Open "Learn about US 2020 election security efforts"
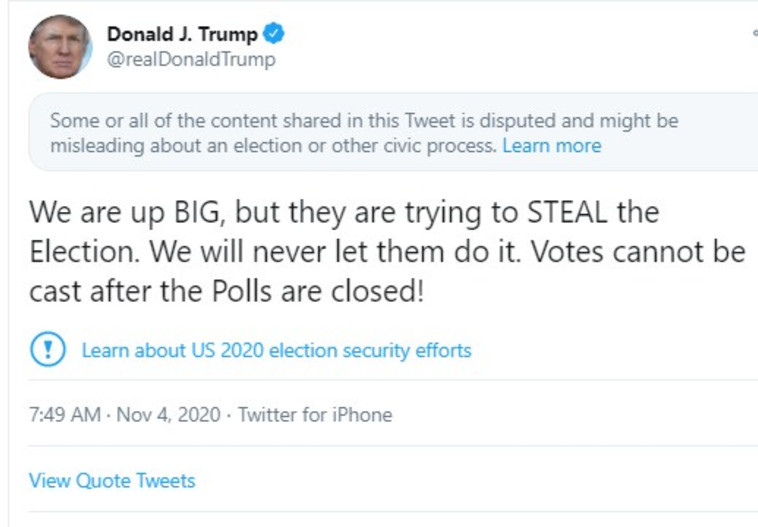Viewport: 758px width, 527px height. pyautogui.click(x=276, y=351)
